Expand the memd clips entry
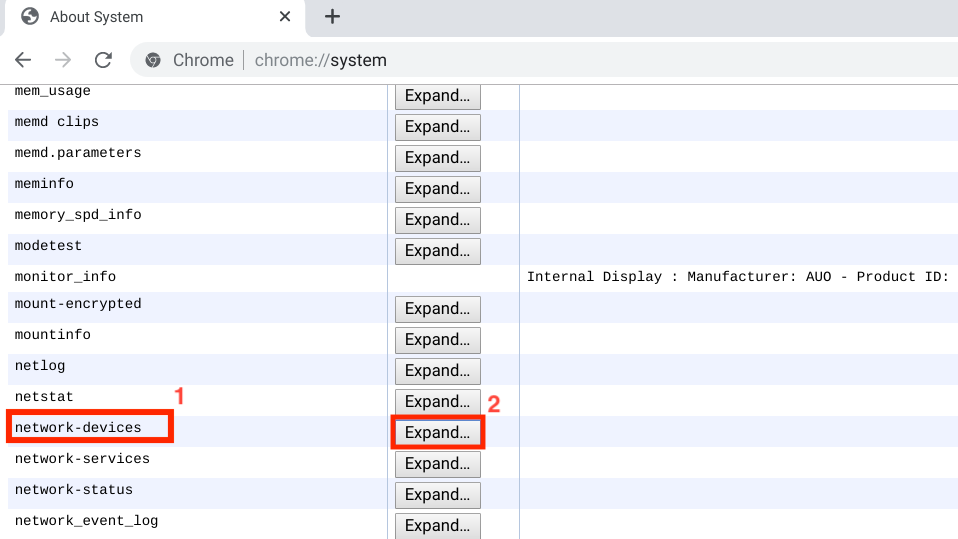 coord(437,126)
